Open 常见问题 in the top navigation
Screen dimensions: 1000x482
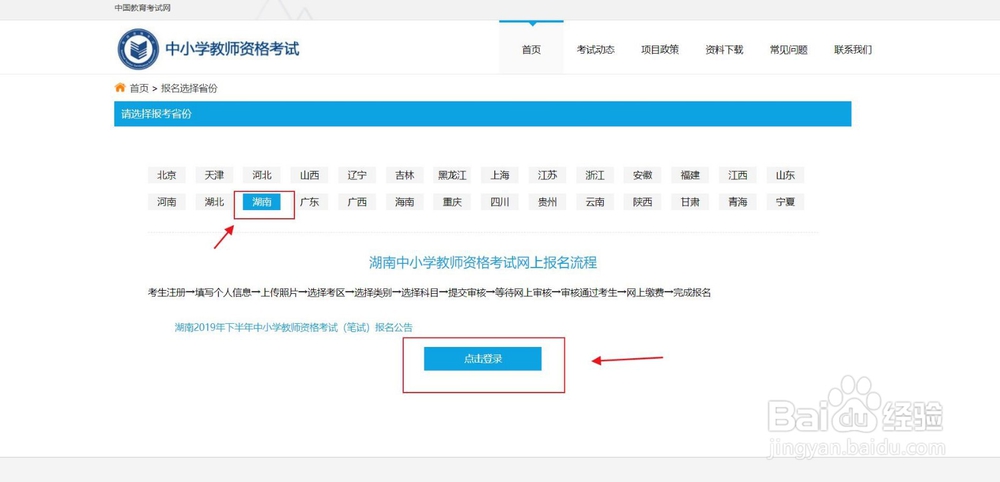[x=789, y=50]
